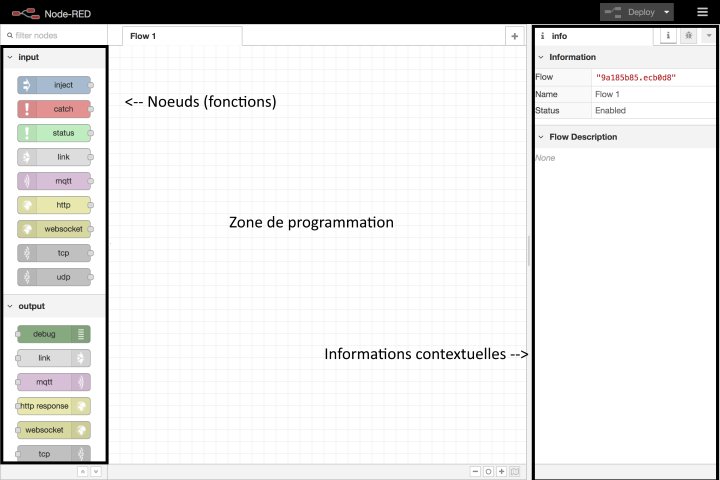The height and width of the screenshot is (480, 720).
Task: Choose the udp input node
Action: 54,277
